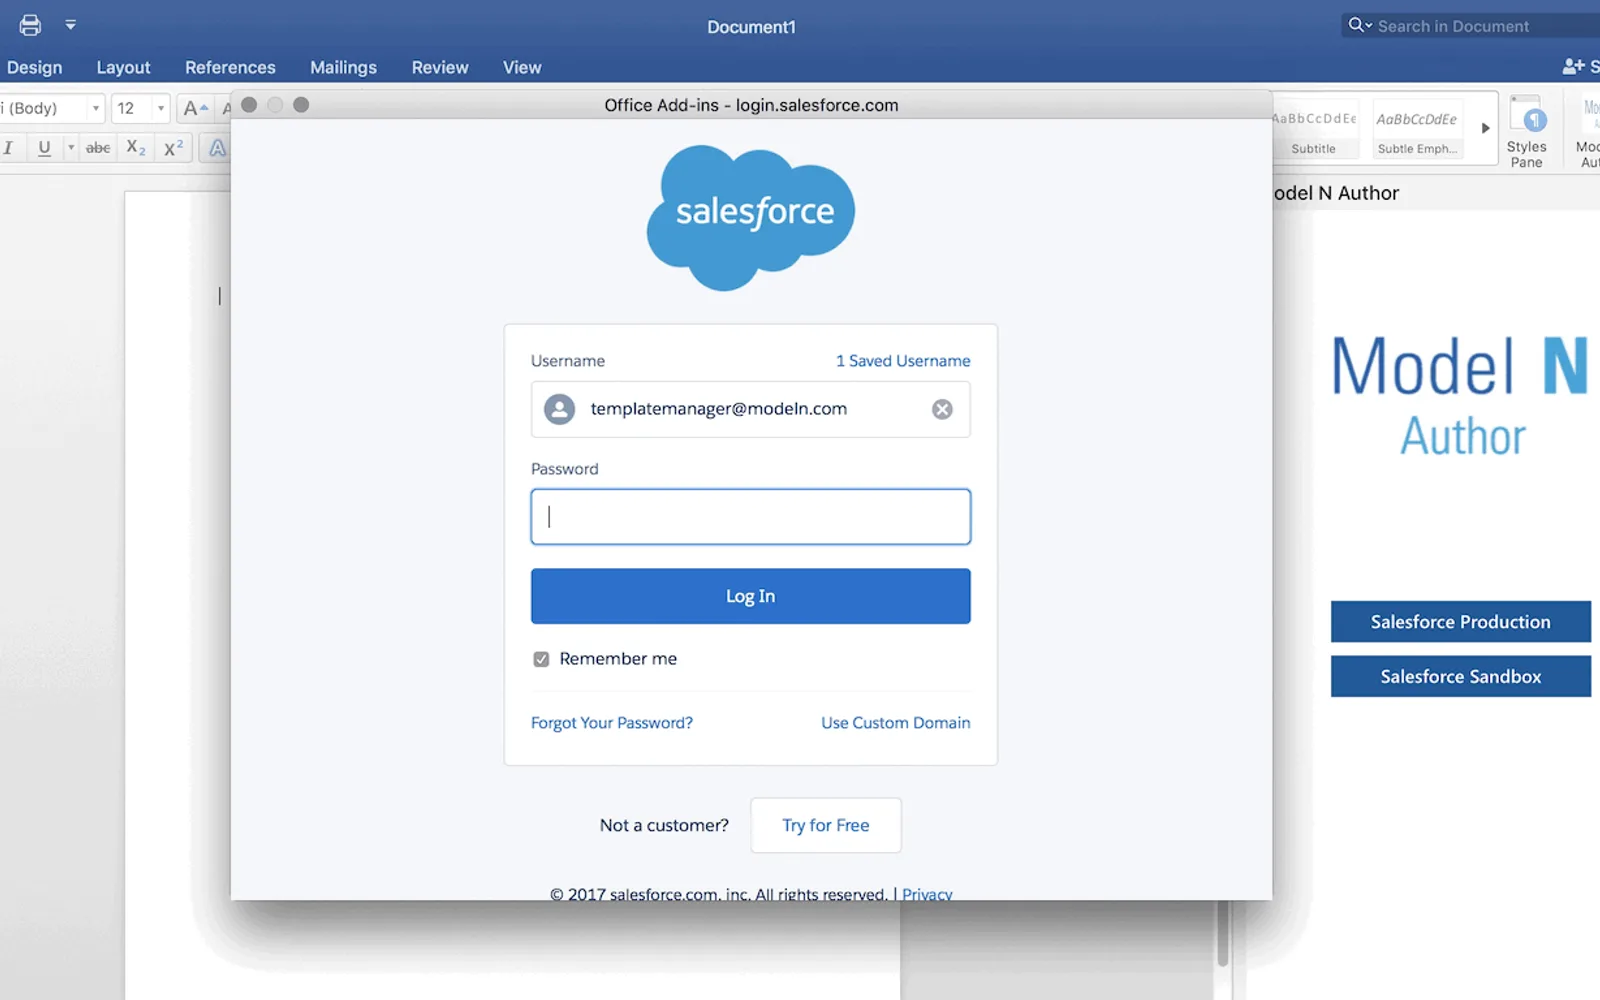Open the Mailings ribbon tab
This screenshot has height=1000, width=1600.
(343, 67)
